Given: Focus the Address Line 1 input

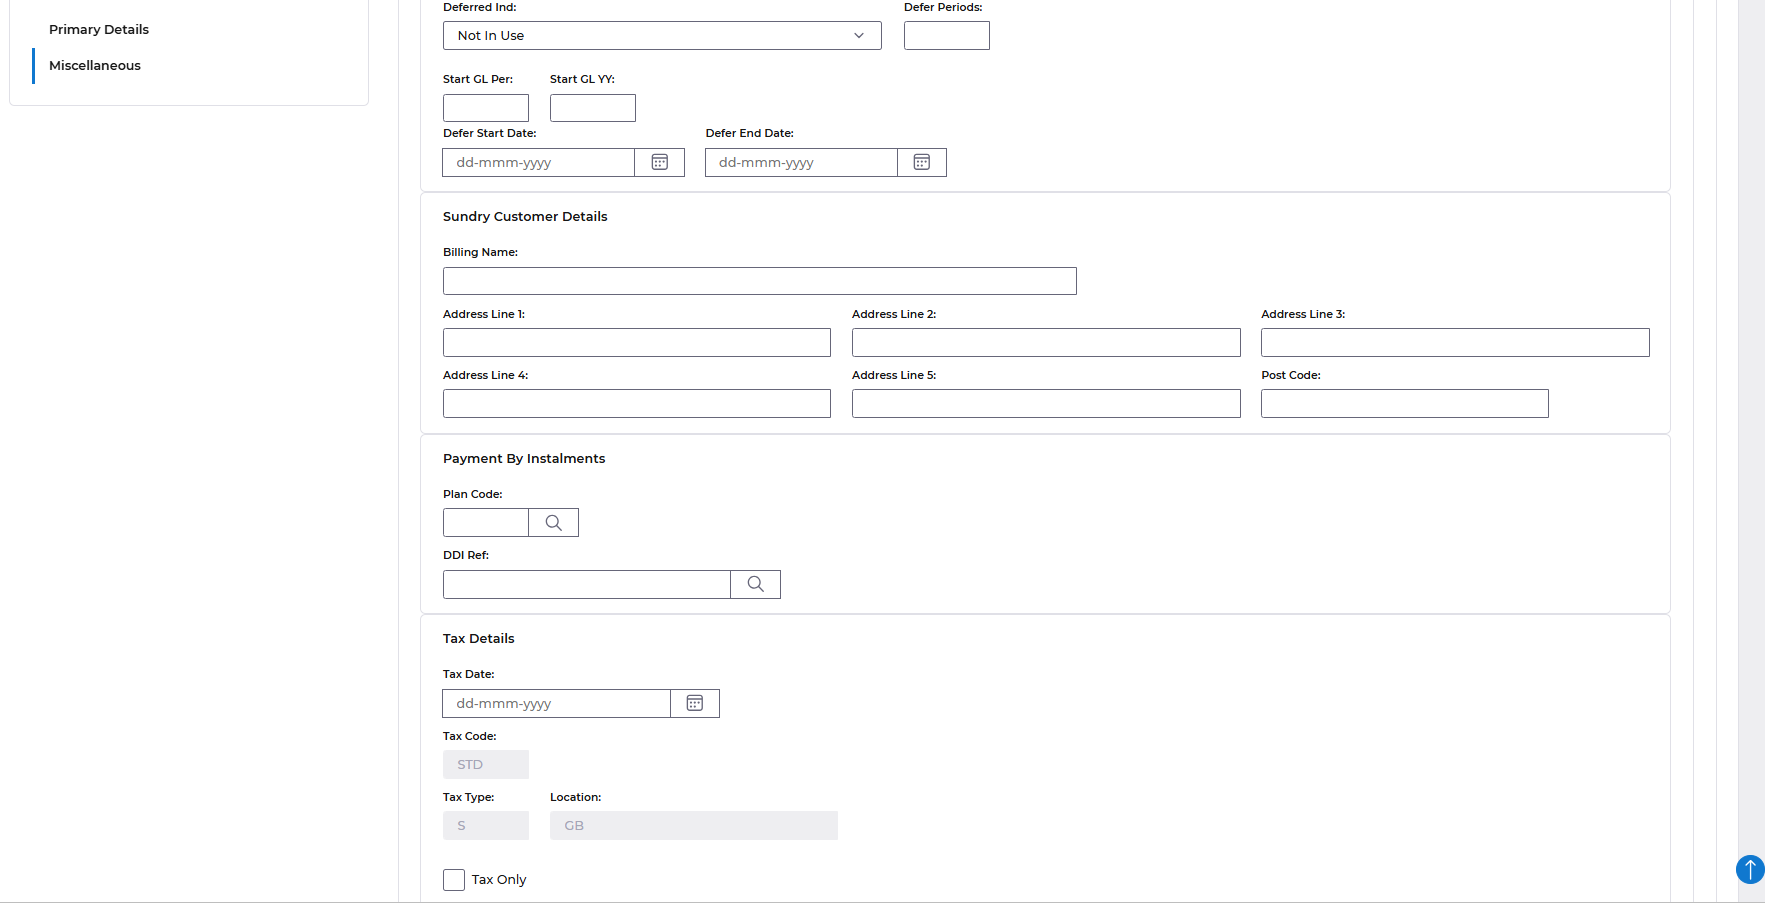Looking at the screenshot, I should 636,343.
